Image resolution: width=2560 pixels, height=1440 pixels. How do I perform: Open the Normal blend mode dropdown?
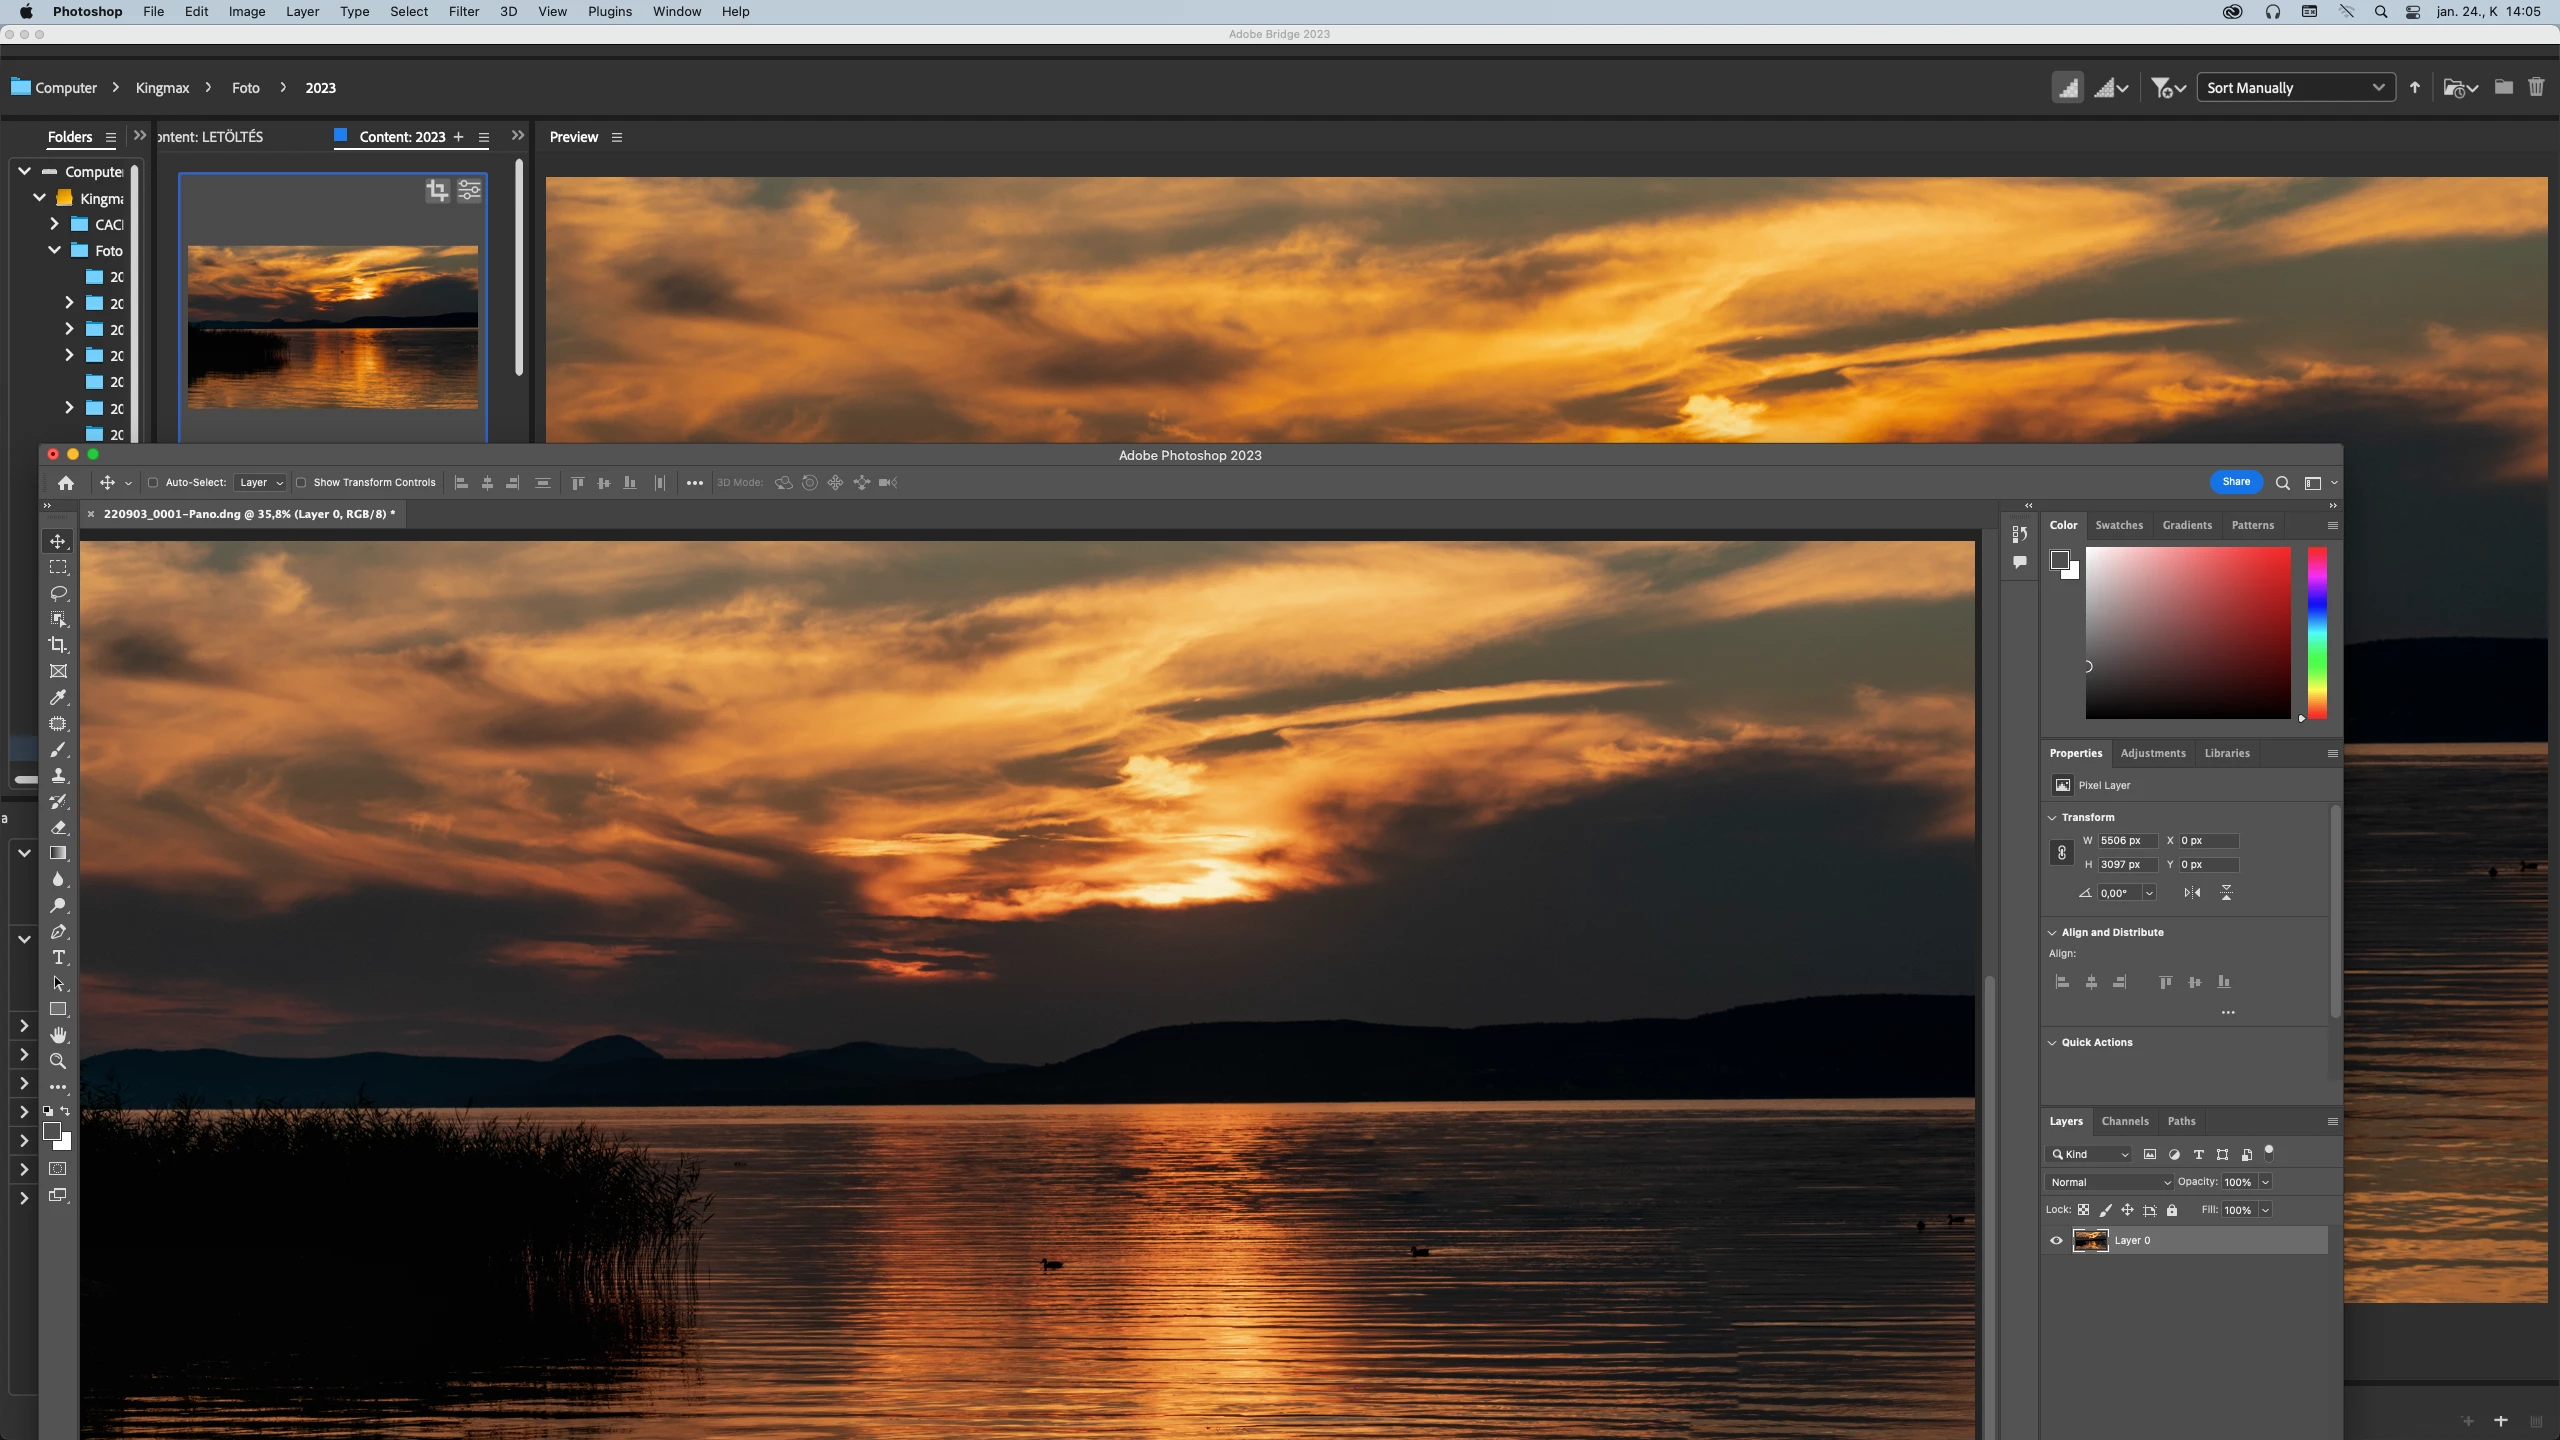pyautogui.click(x=2110, y=1182)
